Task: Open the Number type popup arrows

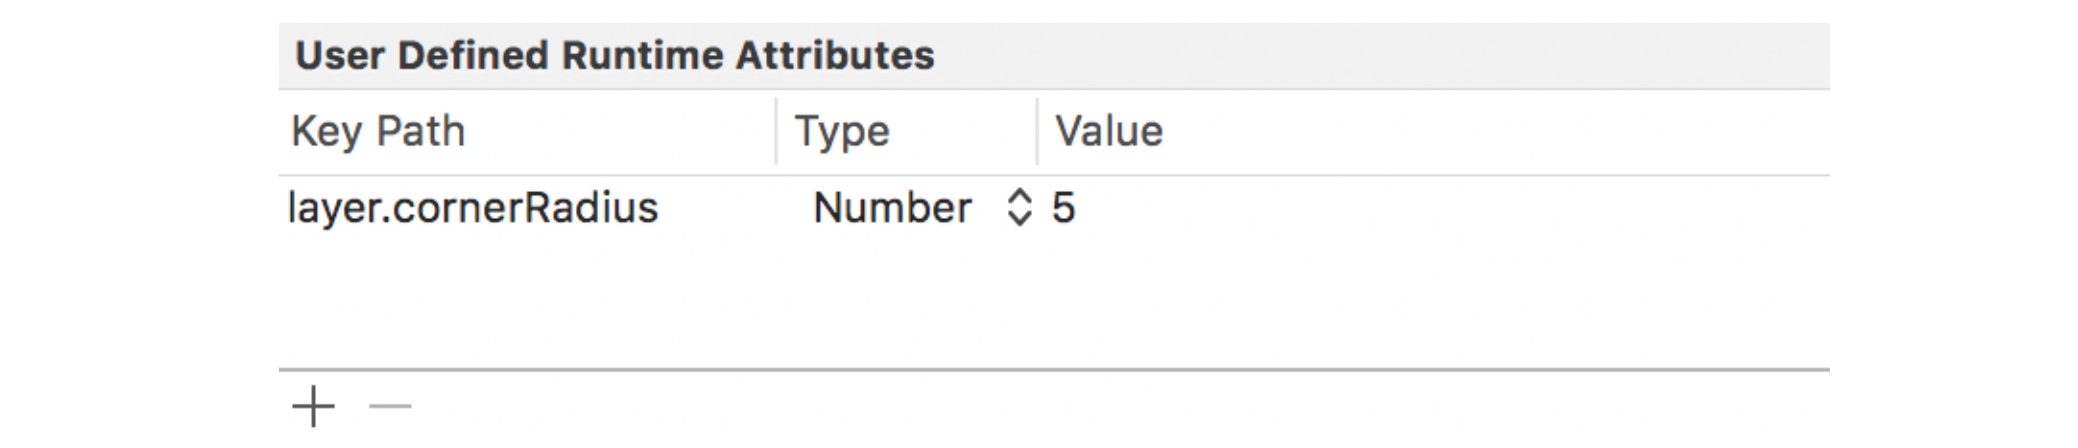Action: (x=1018, y=208)
